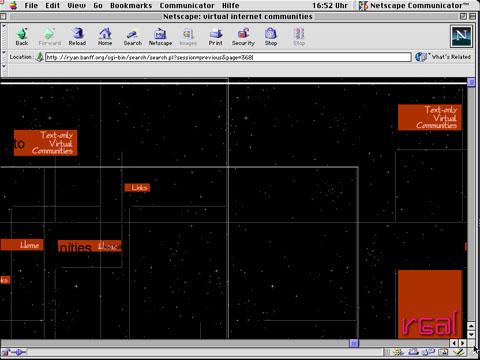Go to the Home page

pyautogui.click(x=105, y=36)
